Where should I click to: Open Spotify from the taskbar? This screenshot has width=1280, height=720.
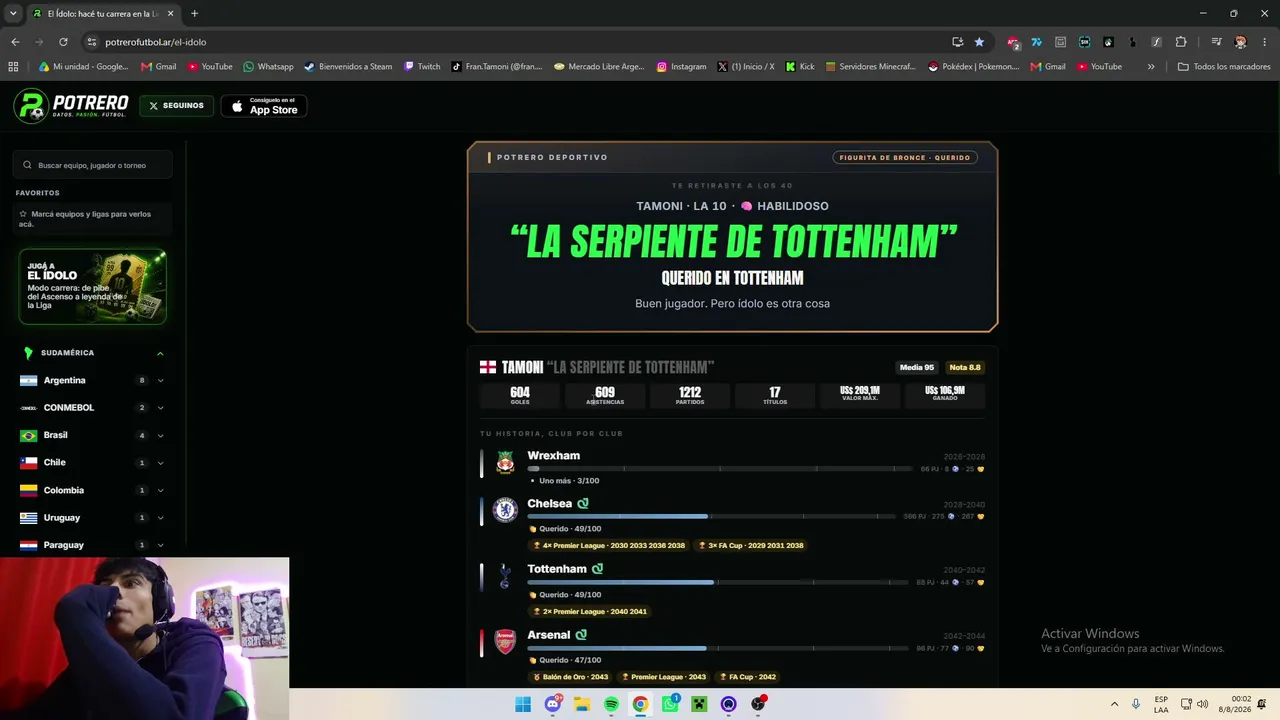point(611,704)
